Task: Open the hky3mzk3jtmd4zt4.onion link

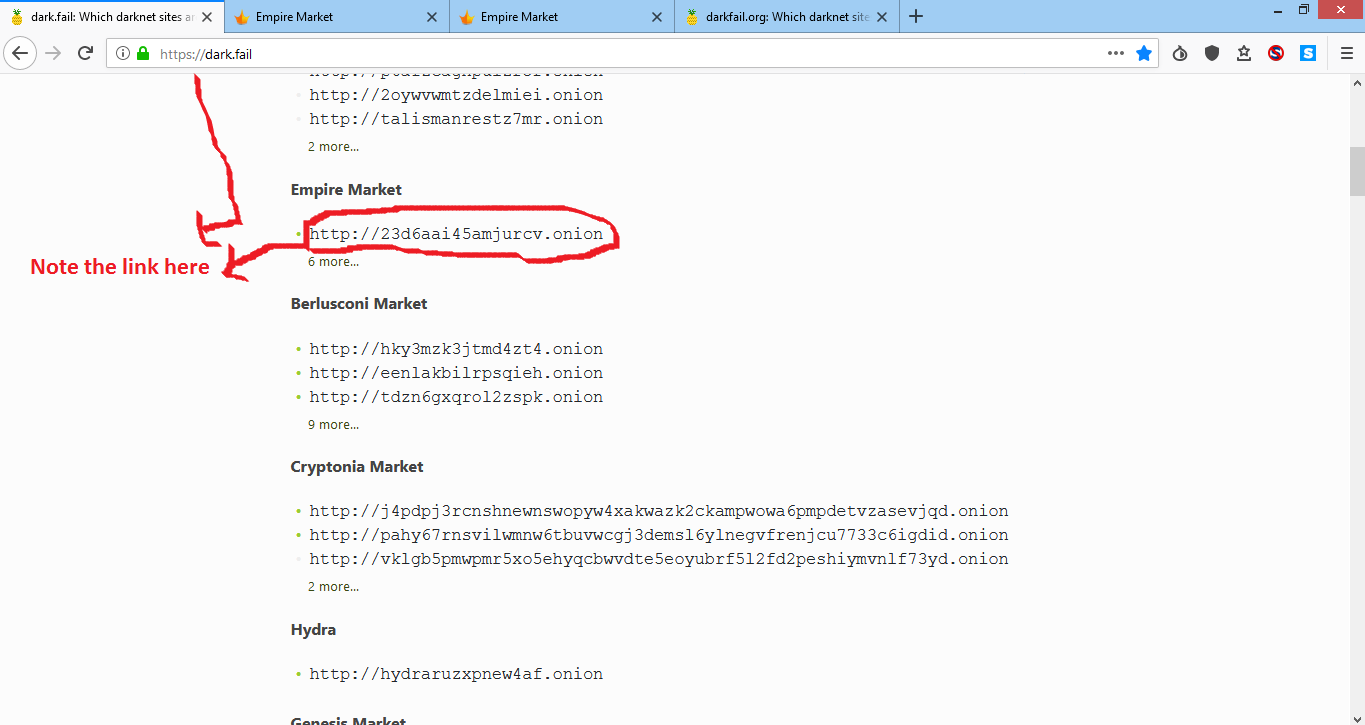Action: pyautogui.click(x=456, y=350)
